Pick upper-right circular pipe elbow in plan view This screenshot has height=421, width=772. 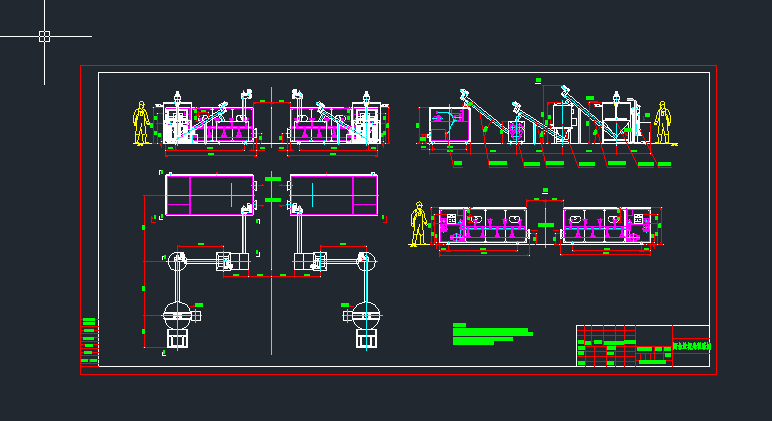click(x=367, y=261)
